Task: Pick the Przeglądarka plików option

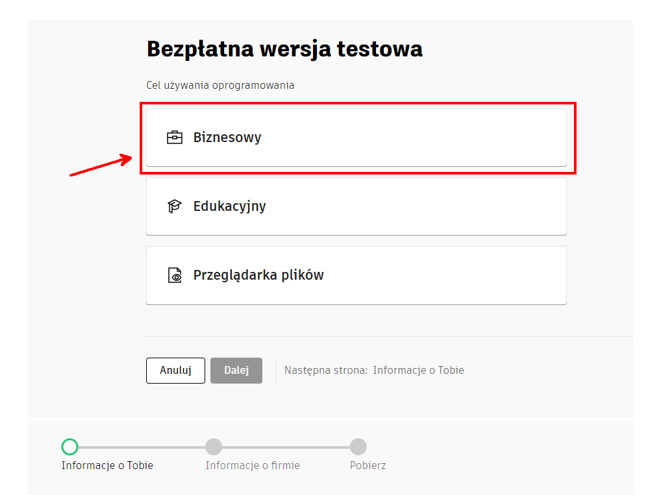Action: coord(356,275)
